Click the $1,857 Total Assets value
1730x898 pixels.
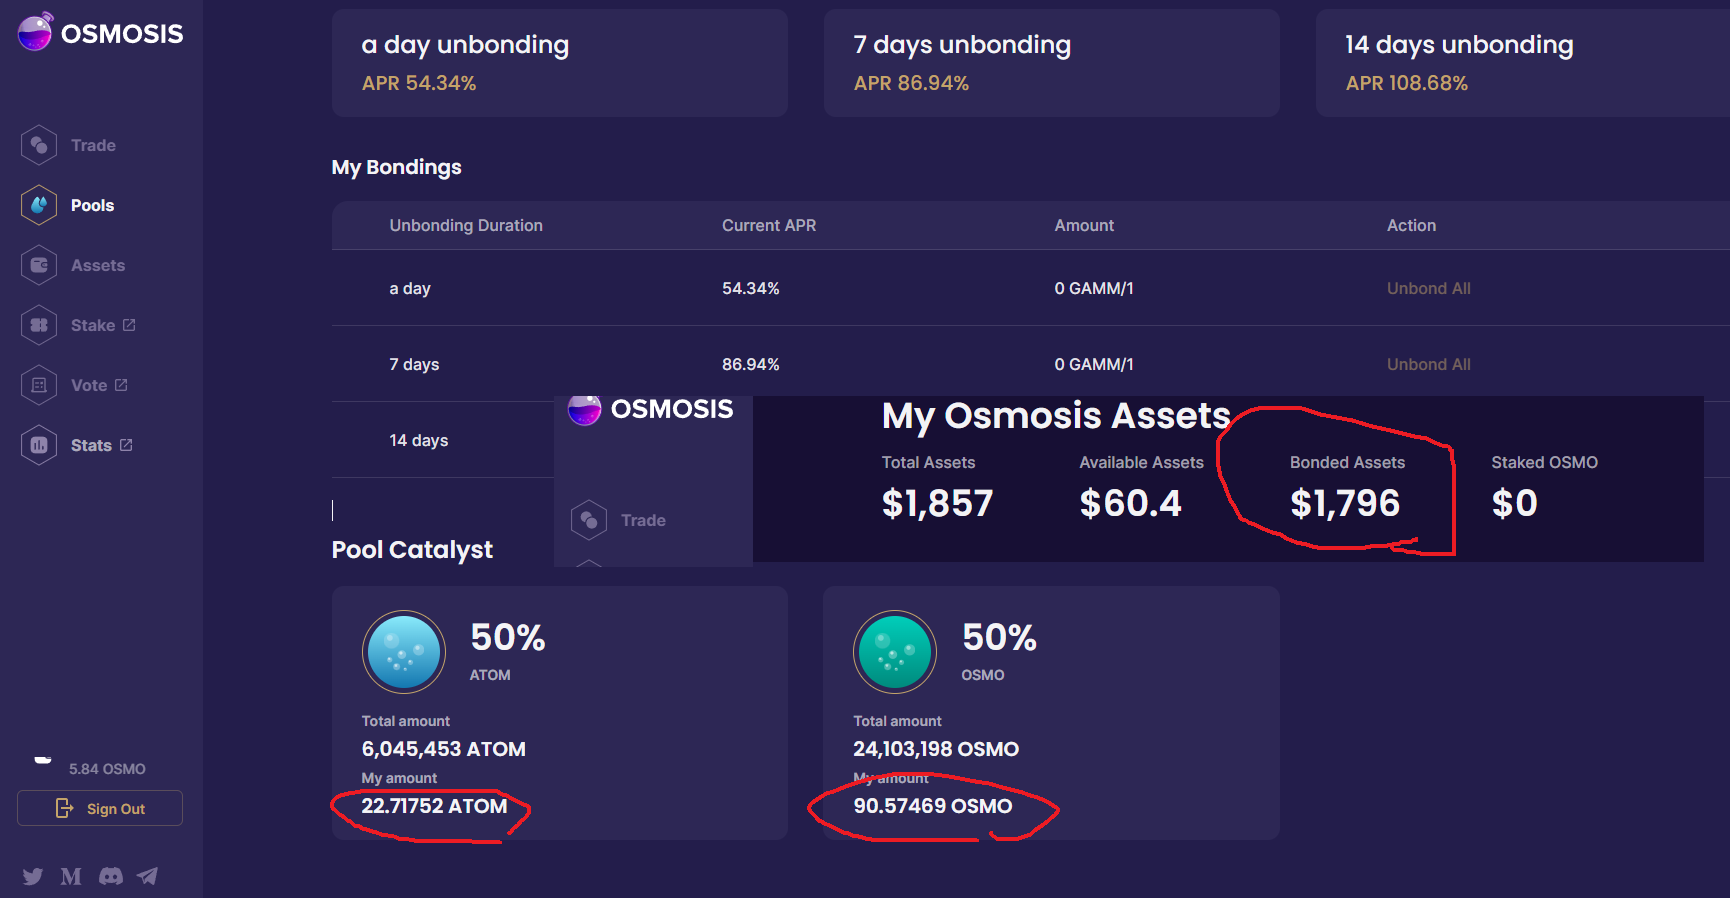coord(937,503)
